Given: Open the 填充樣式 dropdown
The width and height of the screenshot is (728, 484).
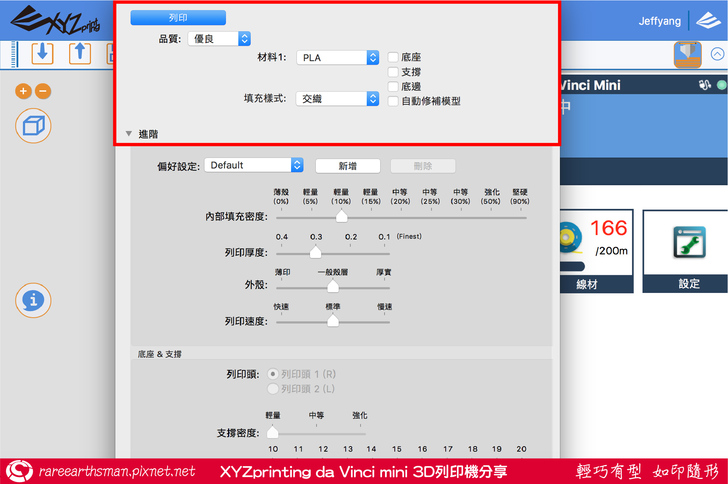Looking at the screenshot, I should pos(338,98).
